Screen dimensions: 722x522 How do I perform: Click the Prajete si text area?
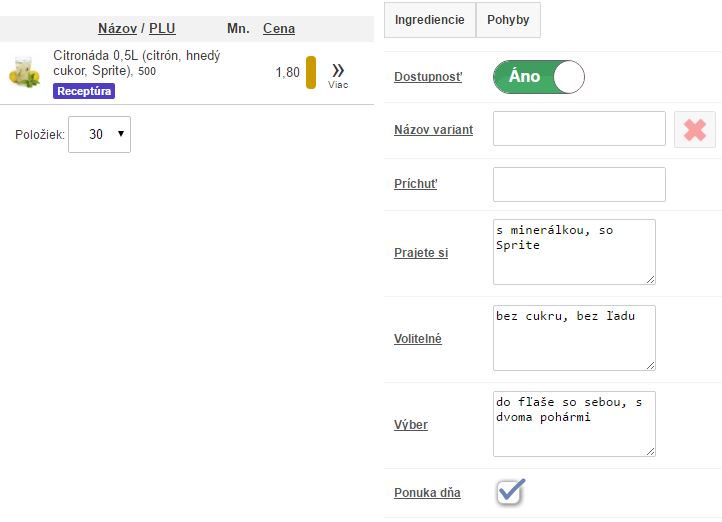[x=574, y=252]
